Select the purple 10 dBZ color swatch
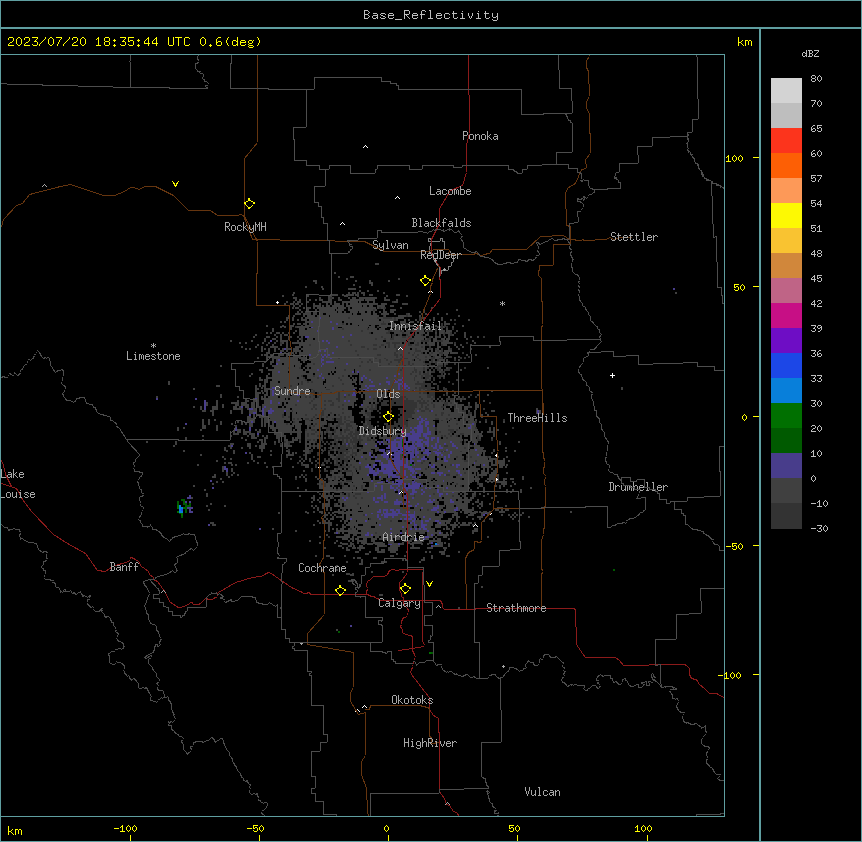The height and width of the screenshot is (842, 862). pyautogui.click(x=786, y=466)
